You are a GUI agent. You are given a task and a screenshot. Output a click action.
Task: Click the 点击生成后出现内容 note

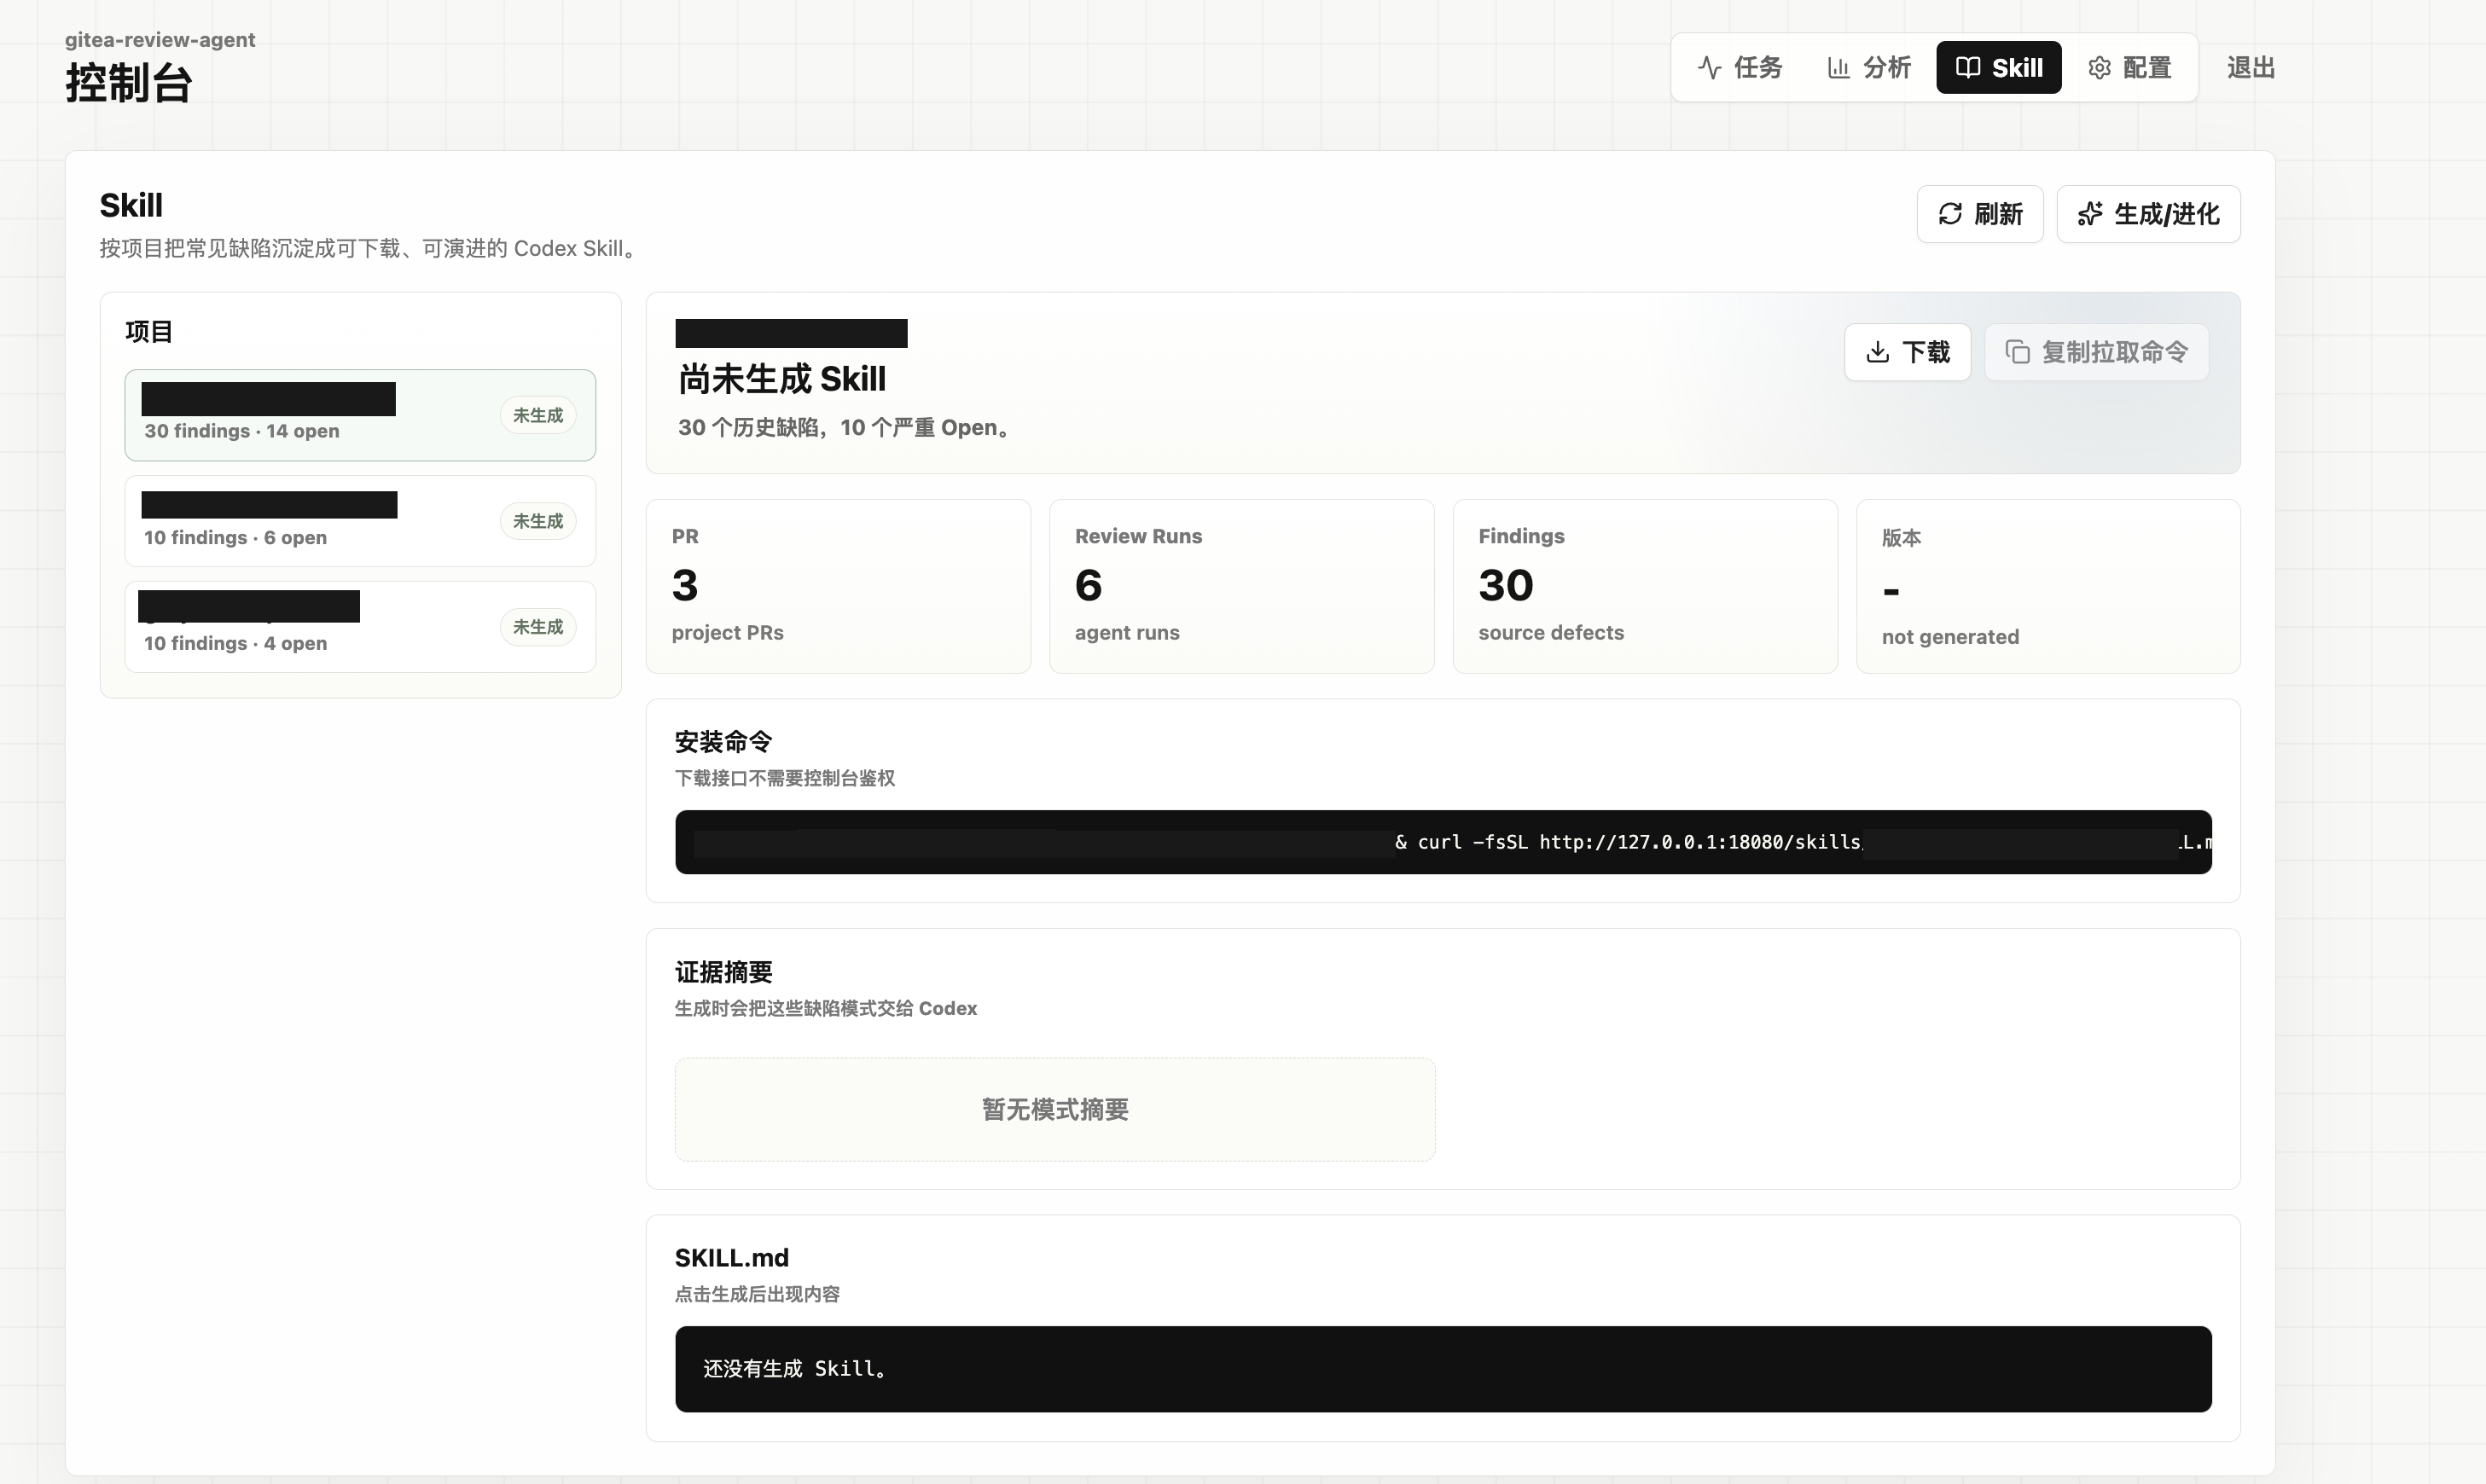[x=757, y=1294]
